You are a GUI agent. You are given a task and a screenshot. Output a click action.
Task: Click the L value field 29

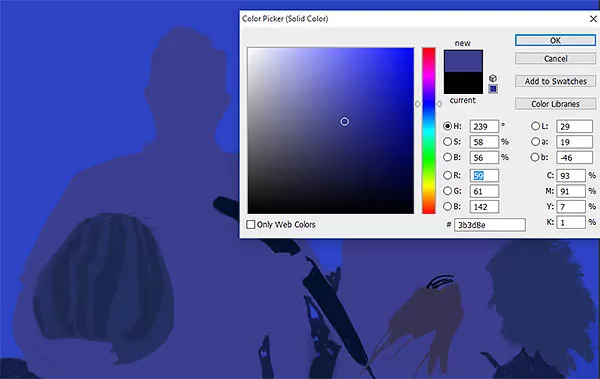[x=574, y=126]
